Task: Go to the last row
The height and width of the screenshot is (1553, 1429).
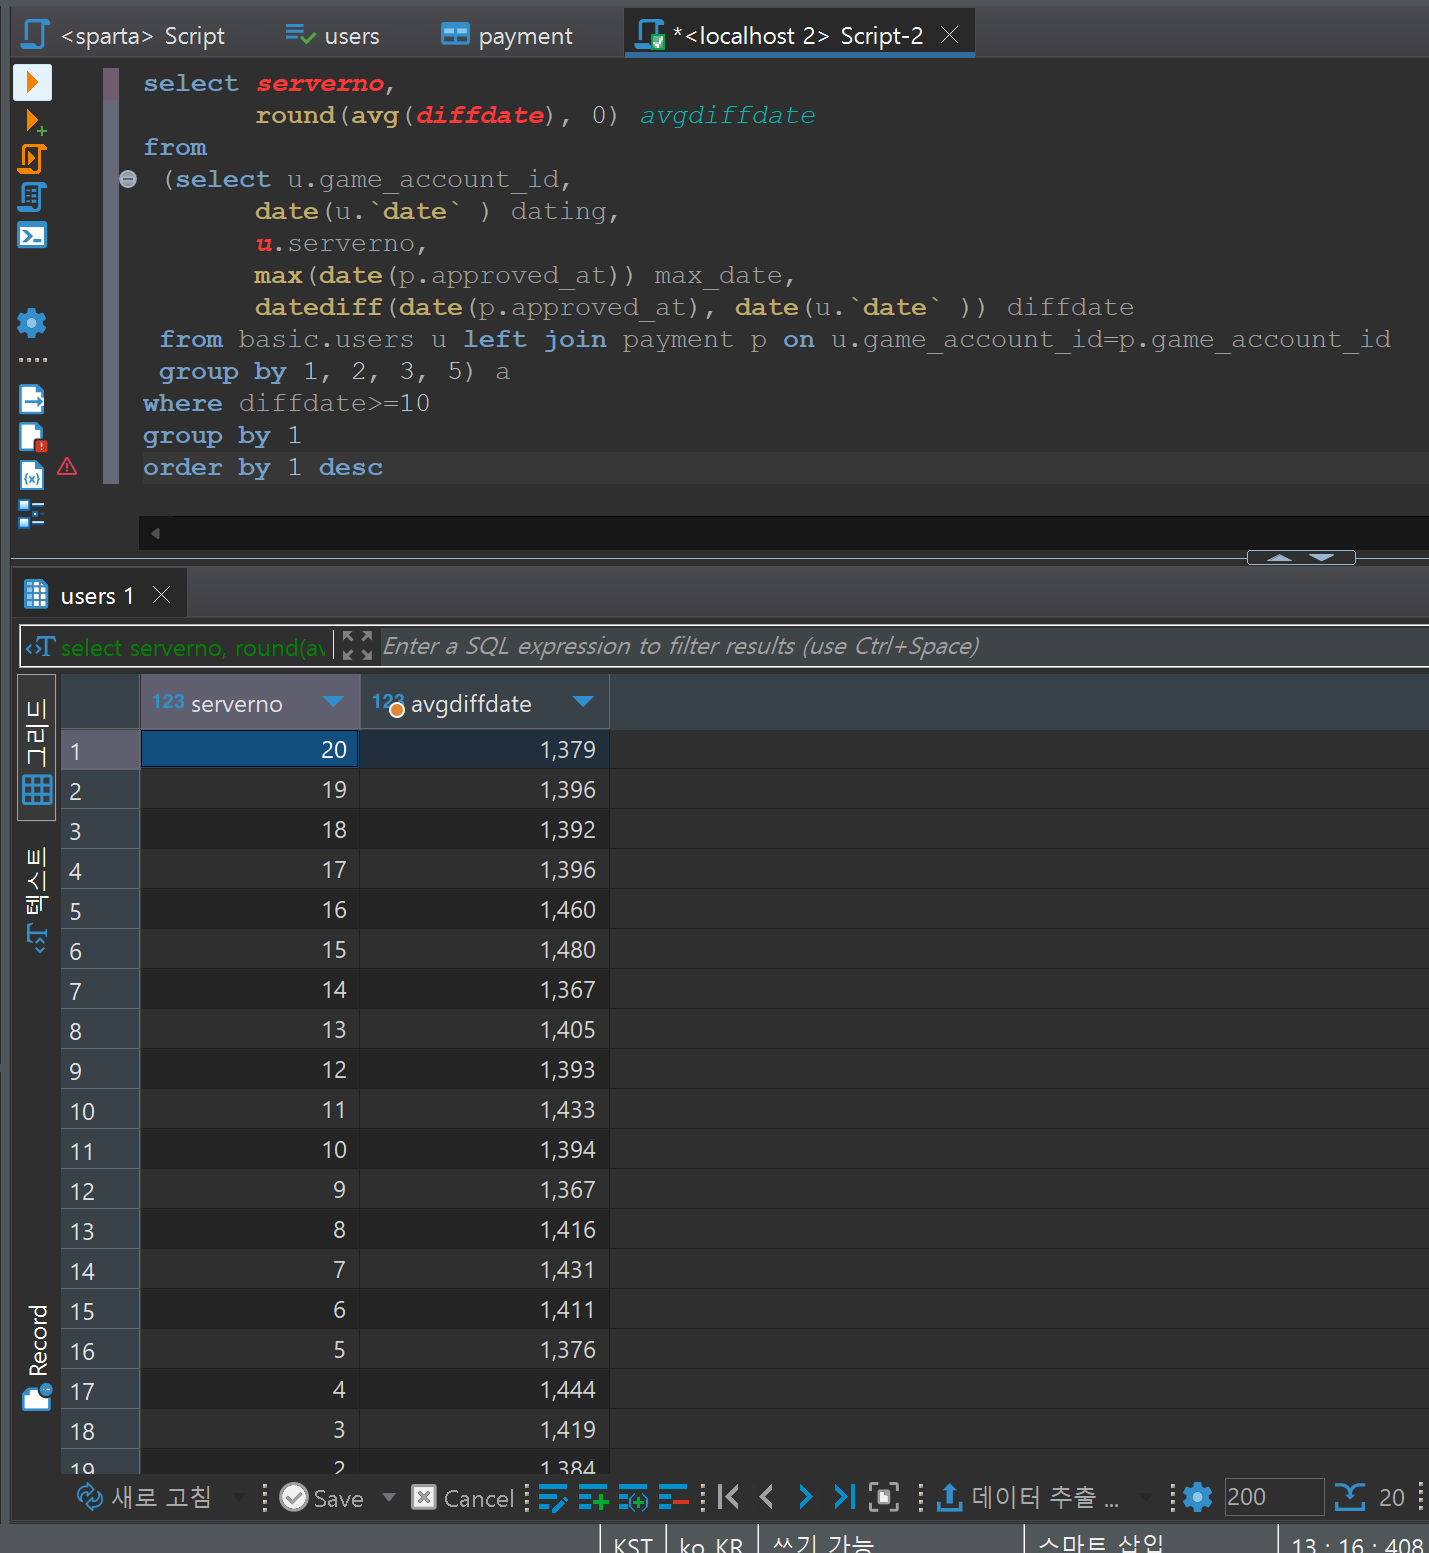Action: 844,1497
